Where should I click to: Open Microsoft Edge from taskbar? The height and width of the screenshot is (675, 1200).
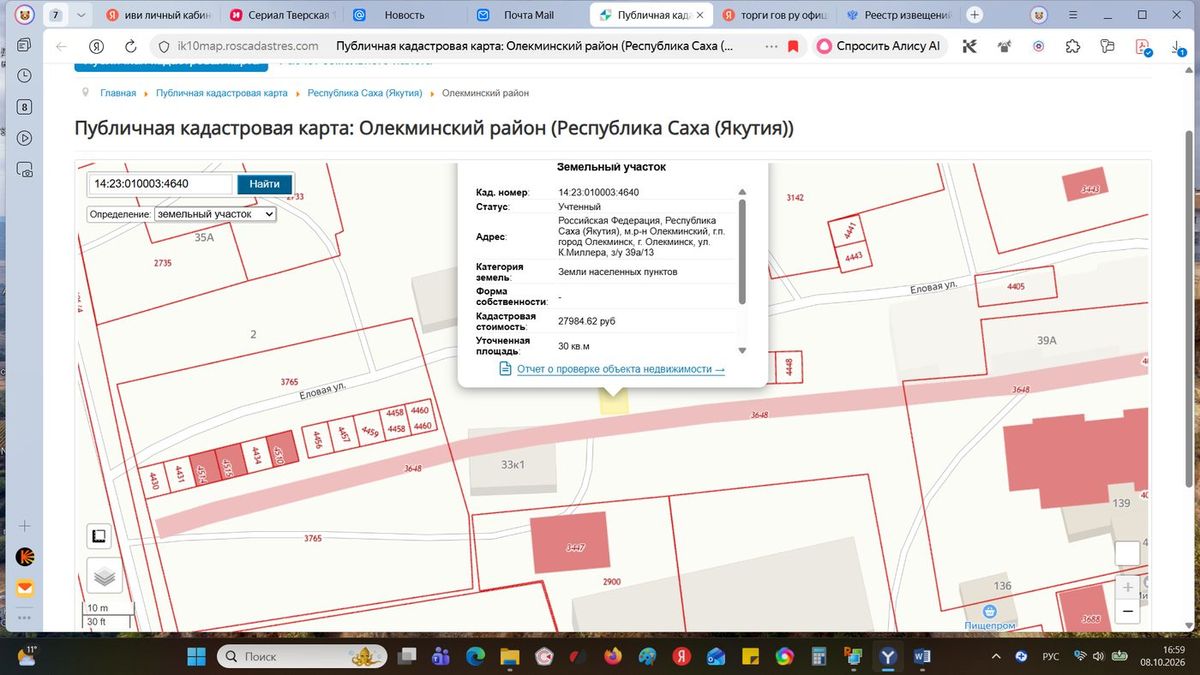[x=475, y=656]
